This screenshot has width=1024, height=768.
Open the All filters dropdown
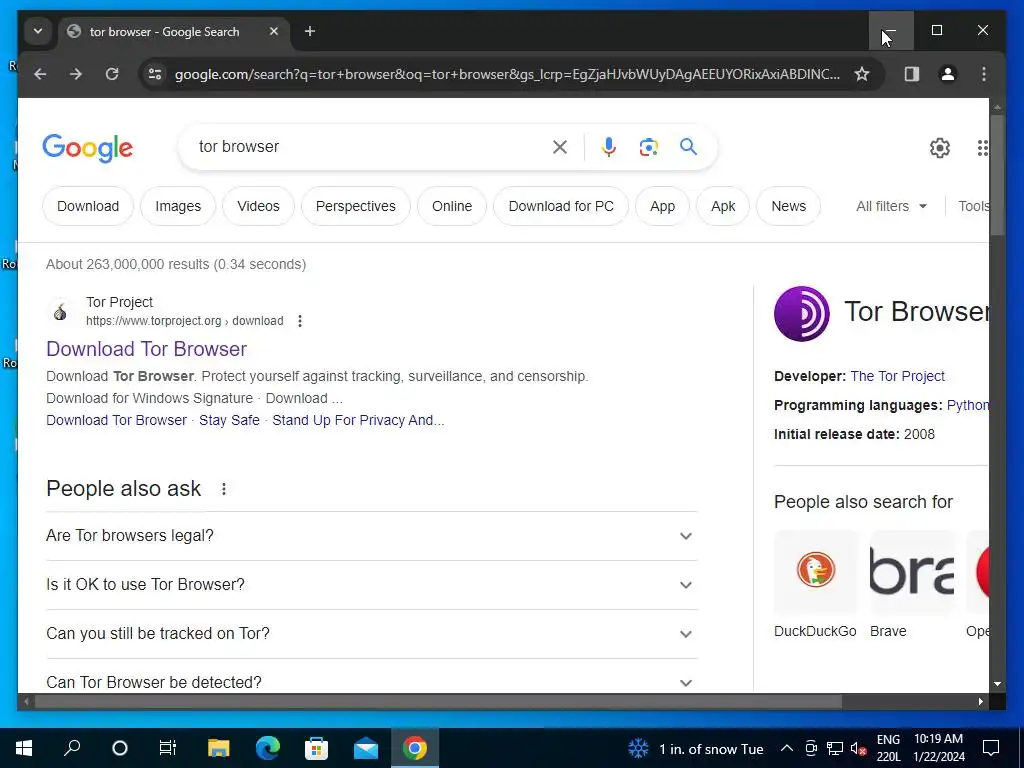tap(891, 206)
